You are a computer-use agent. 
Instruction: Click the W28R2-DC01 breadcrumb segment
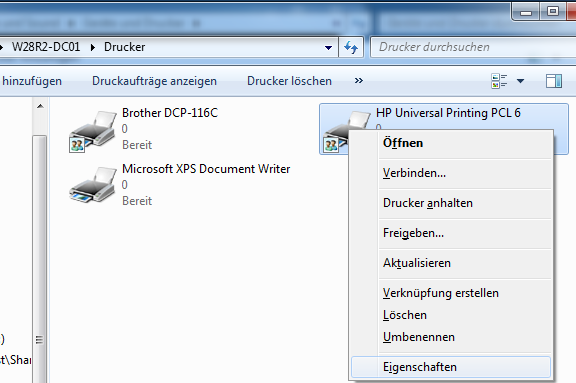[46, 47]
